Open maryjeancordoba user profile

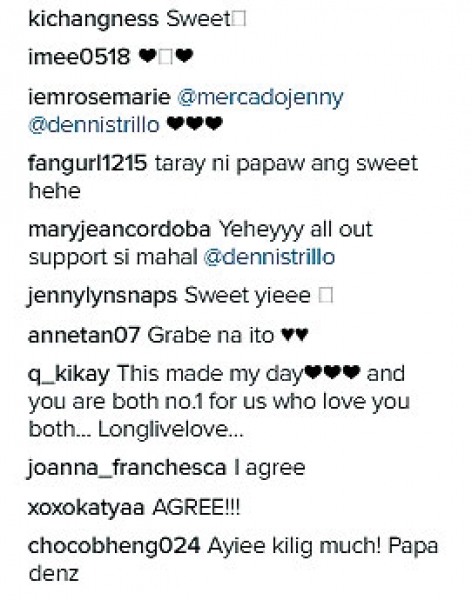(x=119, y=231)
